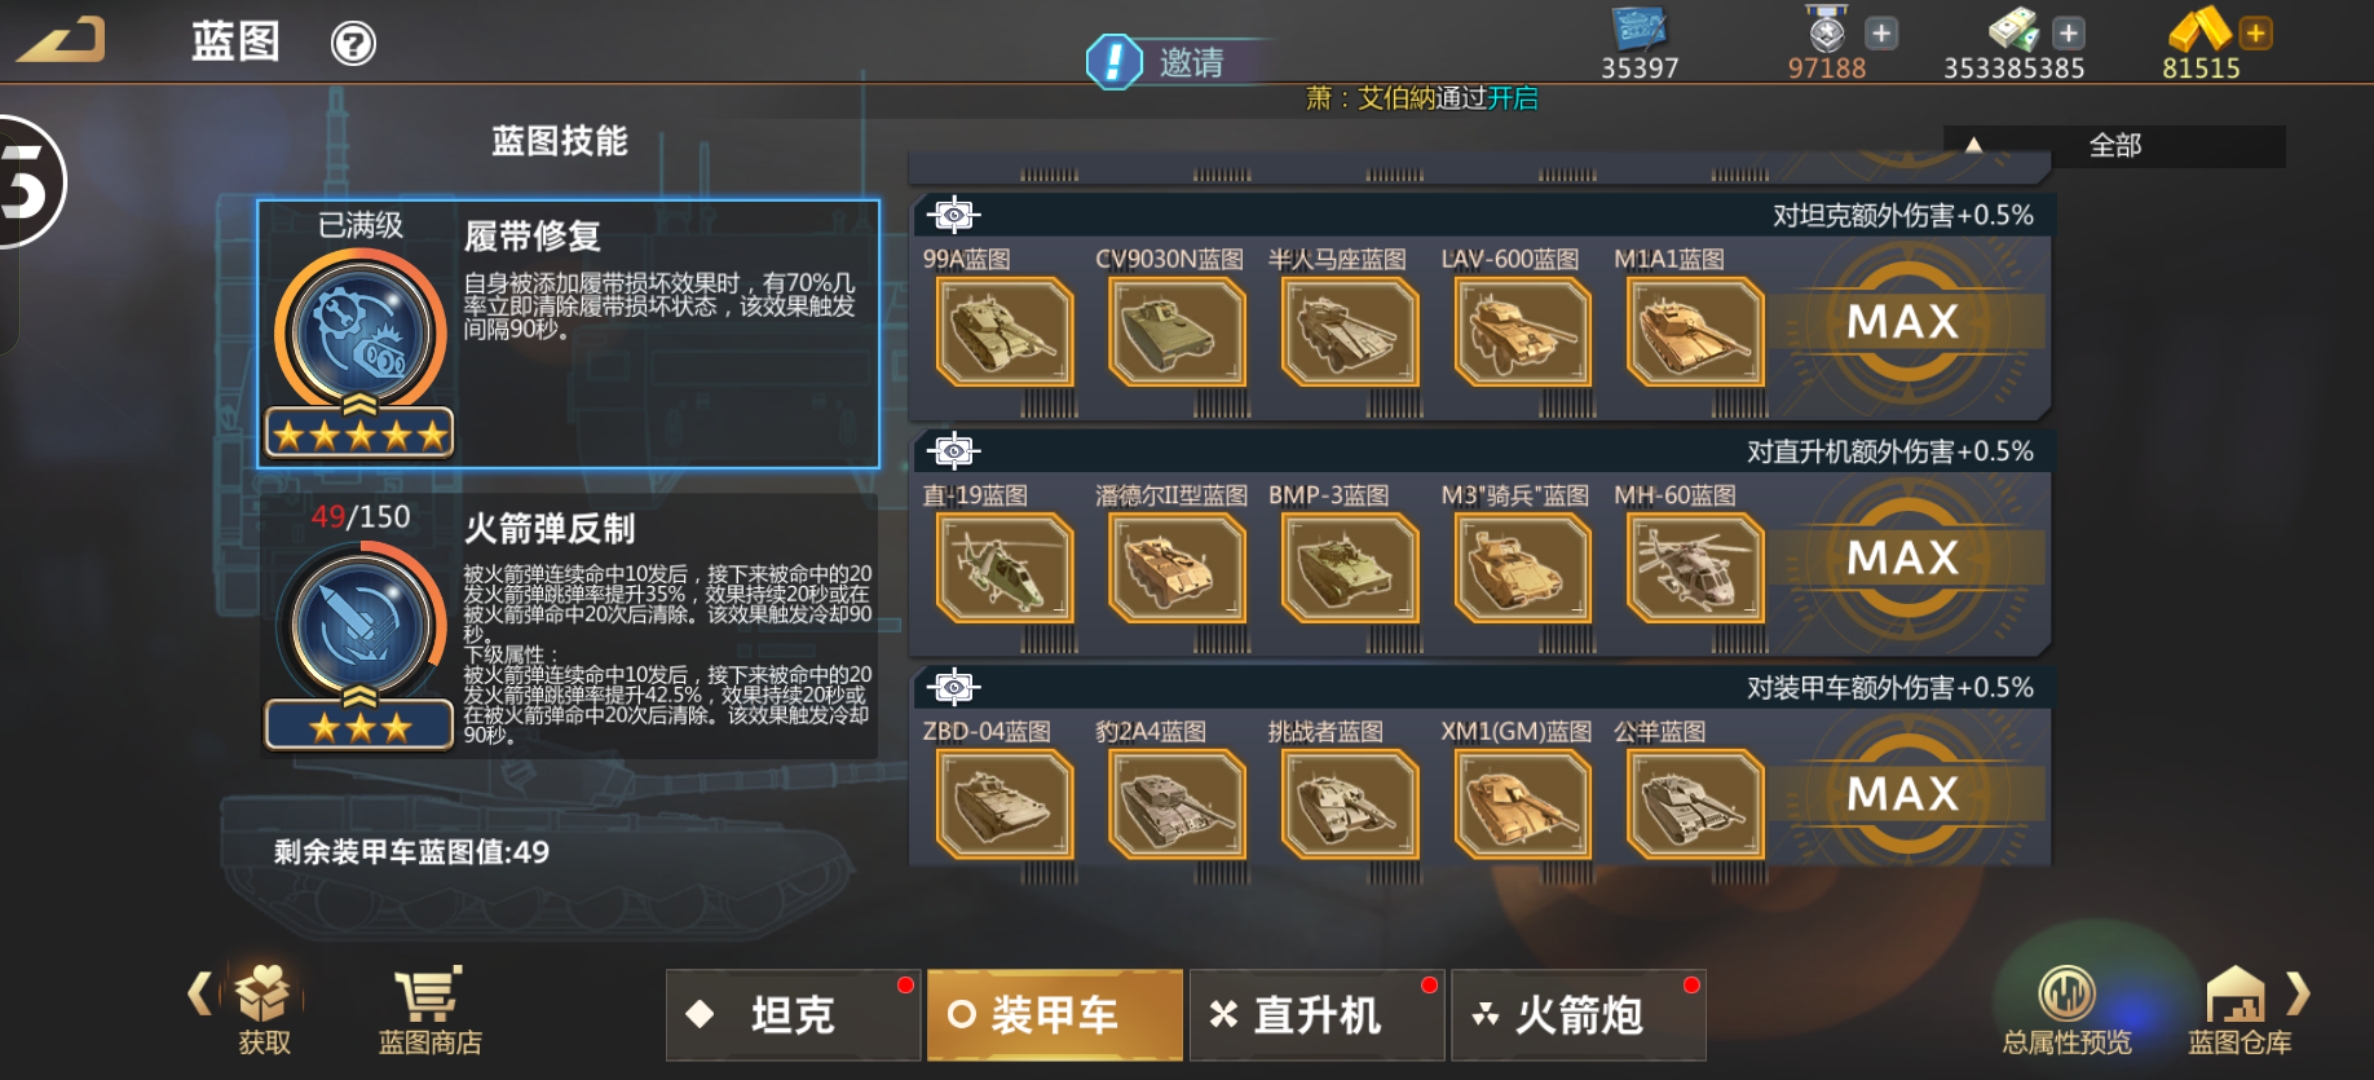Switch to the 直升机 tab
2374x1080 pixels.
pyautogui.click(x=1317, y=1015)
